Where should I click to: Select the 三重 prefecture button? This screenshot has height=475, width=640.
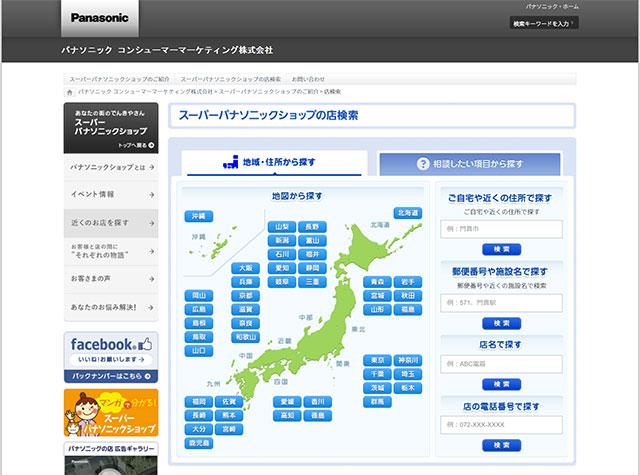(x=312, y=282)
